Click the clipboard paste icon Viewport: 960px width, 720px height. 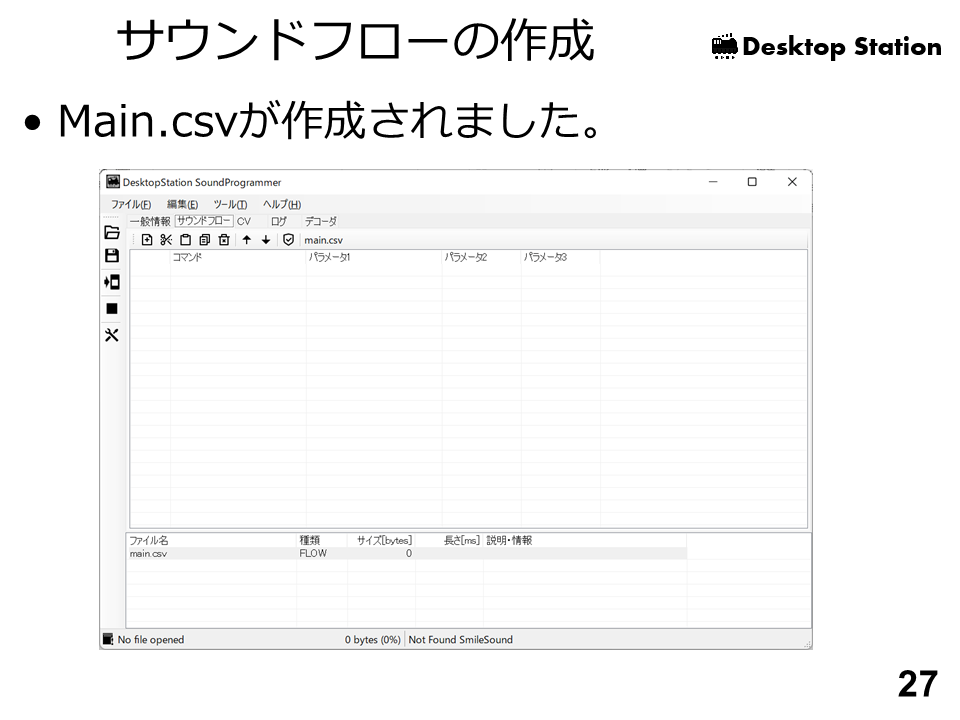tap(185, 240)
